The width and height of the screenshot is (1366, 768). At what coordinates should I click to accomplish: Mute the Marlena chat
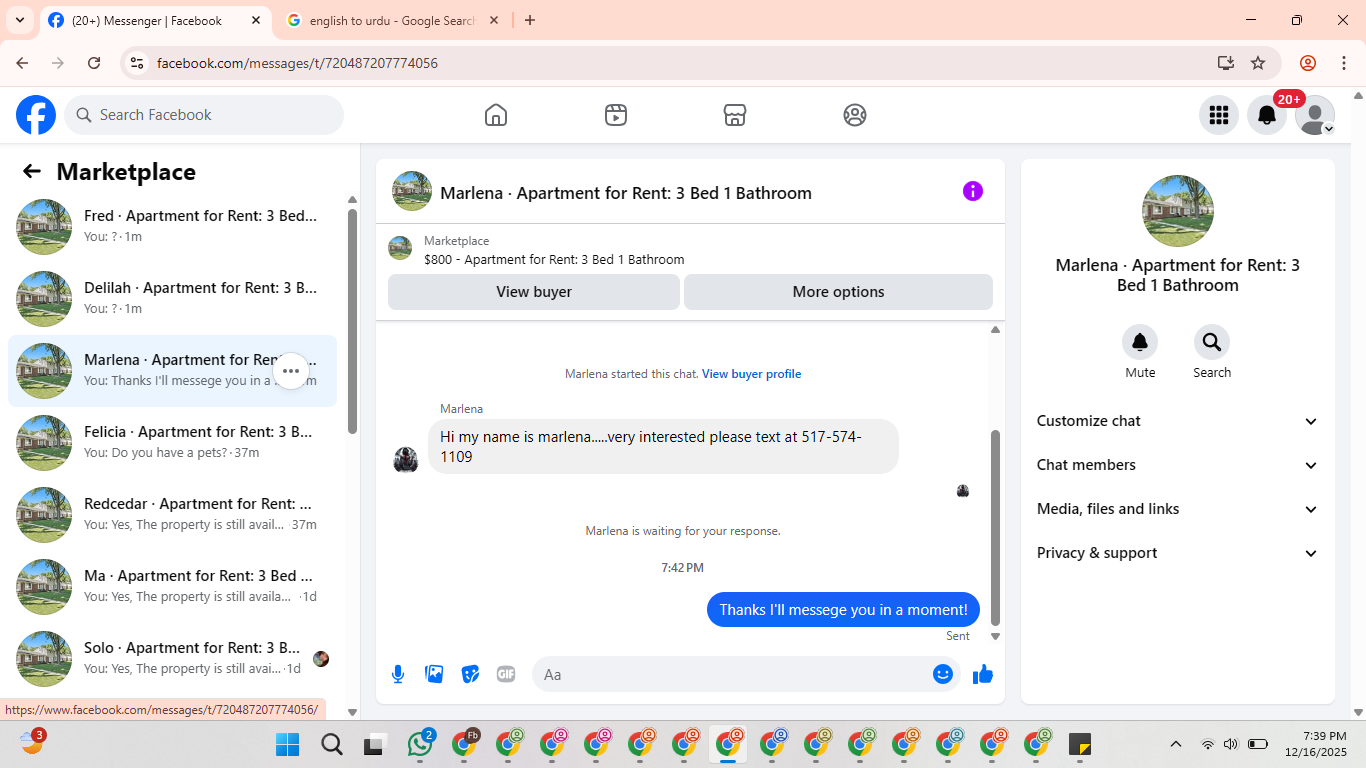[1140, 343]
